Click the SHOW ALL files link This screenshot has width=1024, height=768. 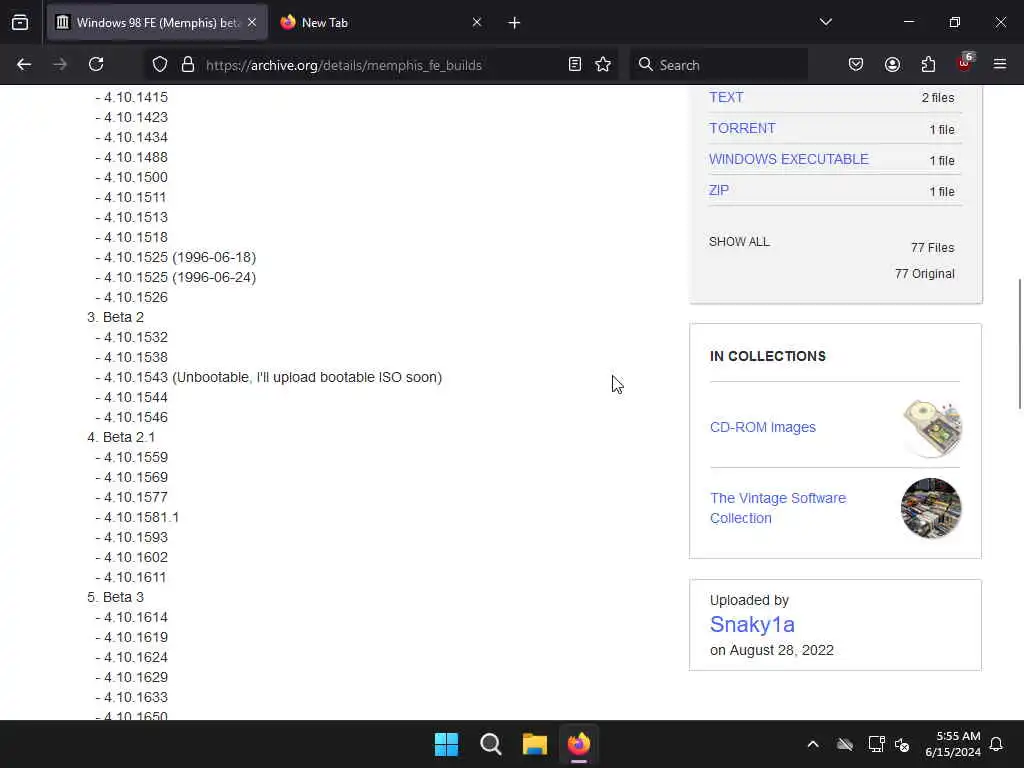click(739, 242)
